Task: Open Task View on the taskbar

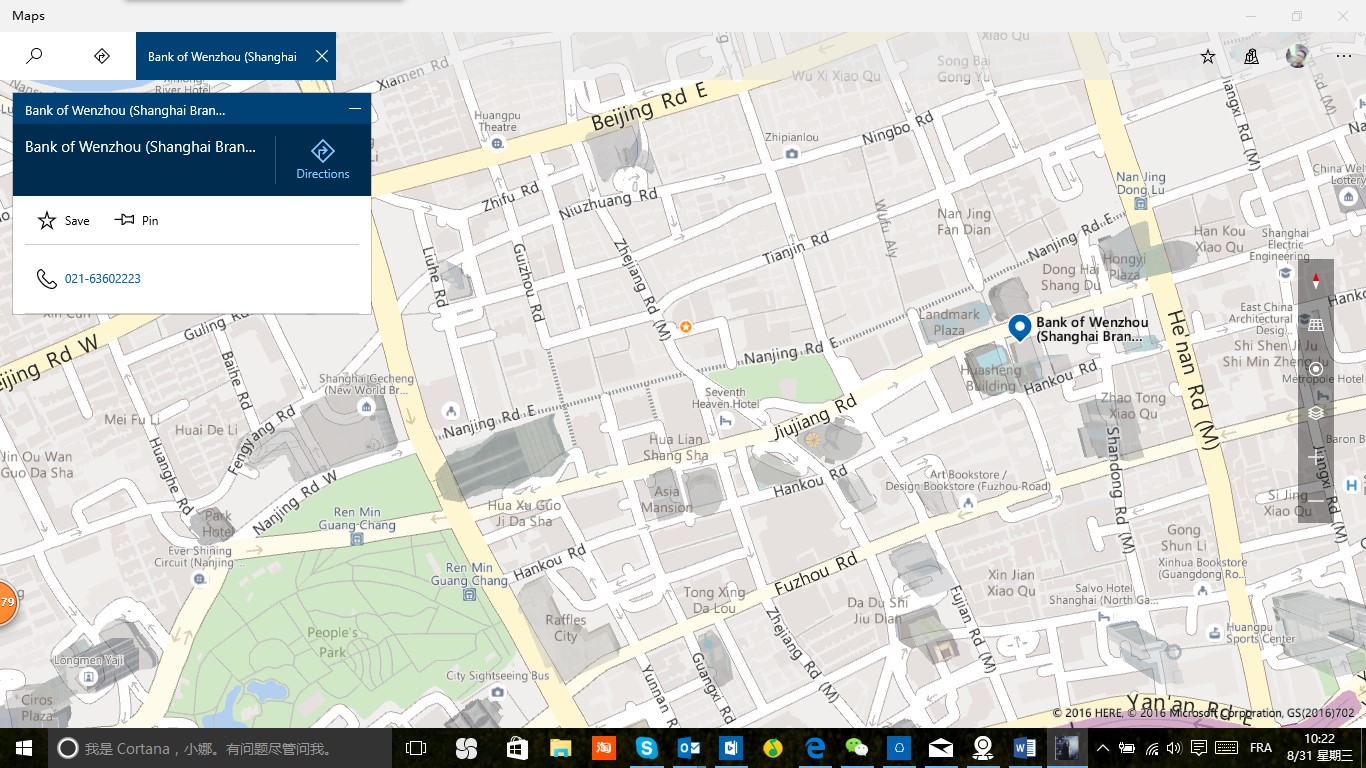Action: coord(416,748)
